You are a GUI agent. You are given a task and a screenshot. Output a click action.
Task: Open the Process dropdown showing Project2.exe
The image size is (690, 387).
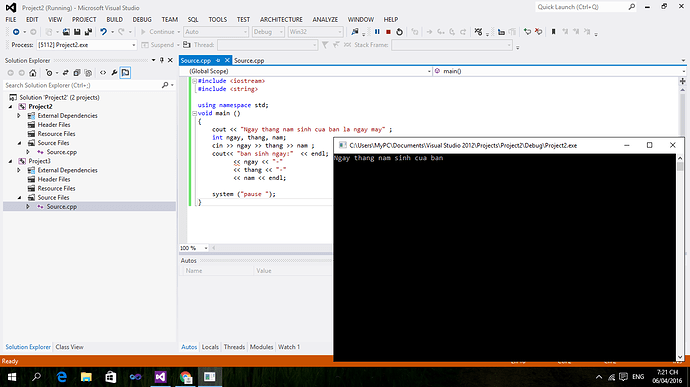(x=87, y=45)
